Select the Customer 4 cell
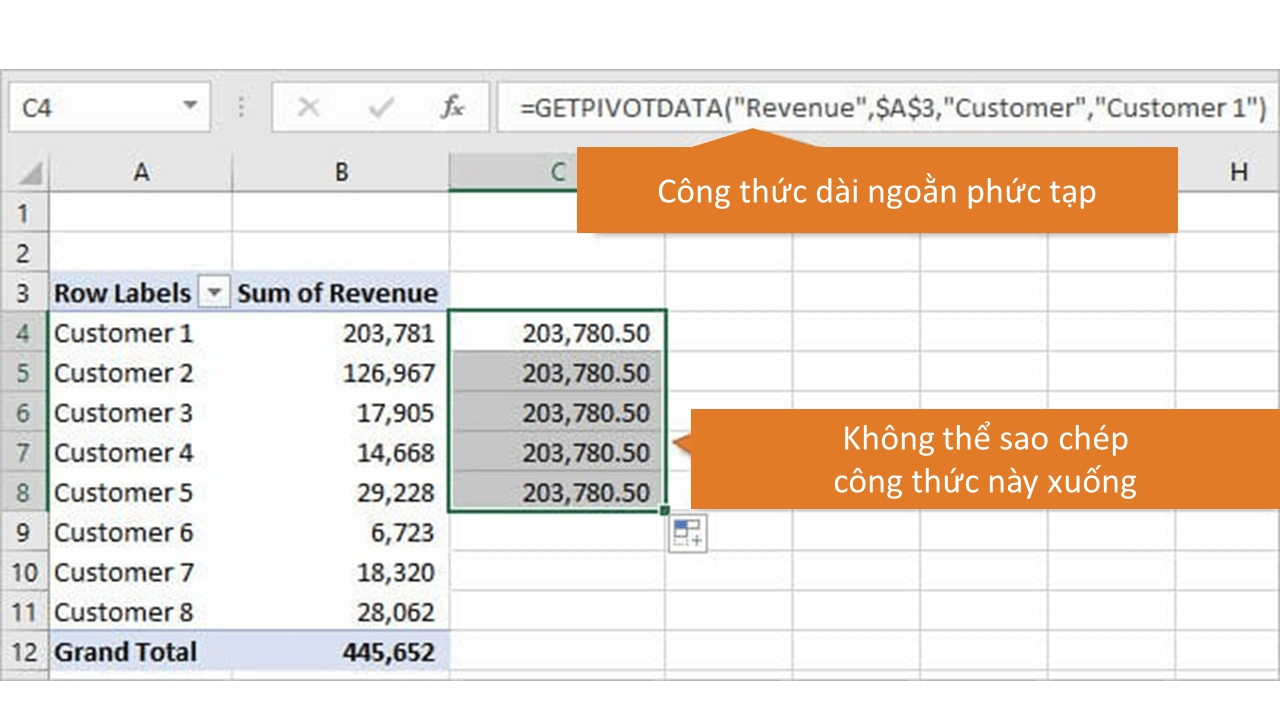This screenshot has height=720, width=1280. pos(141,453)
